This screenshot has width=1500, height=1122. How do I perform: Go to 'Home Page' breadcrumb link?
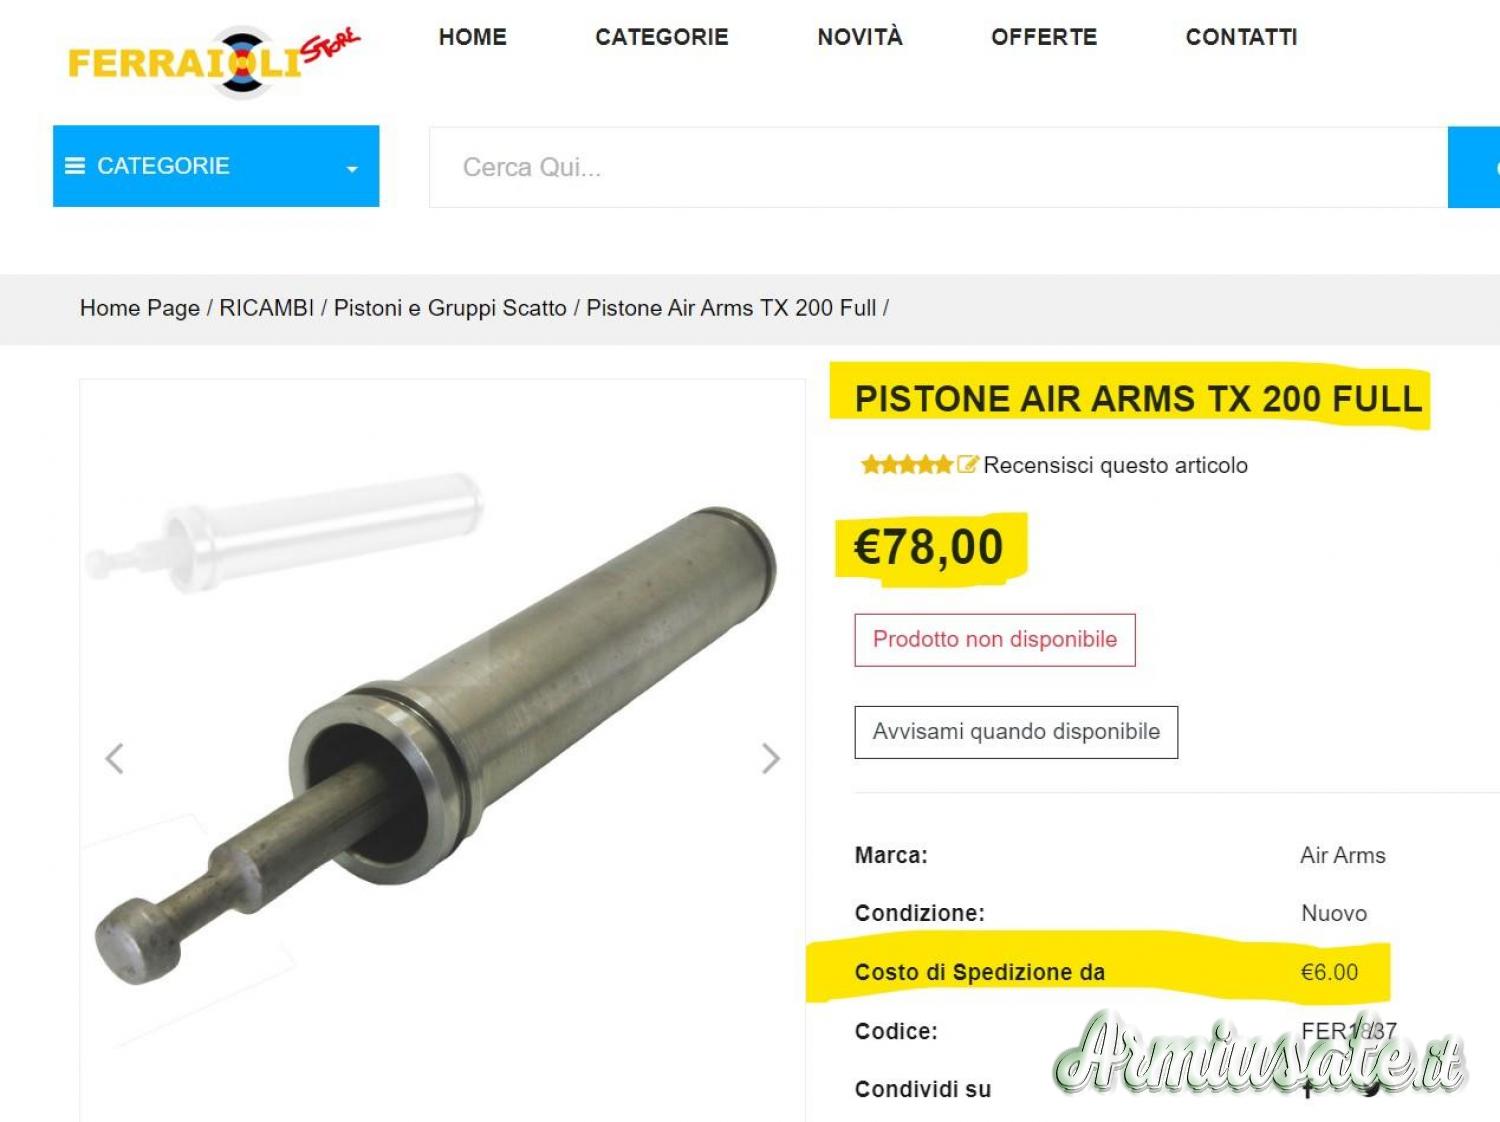point(140,308)
